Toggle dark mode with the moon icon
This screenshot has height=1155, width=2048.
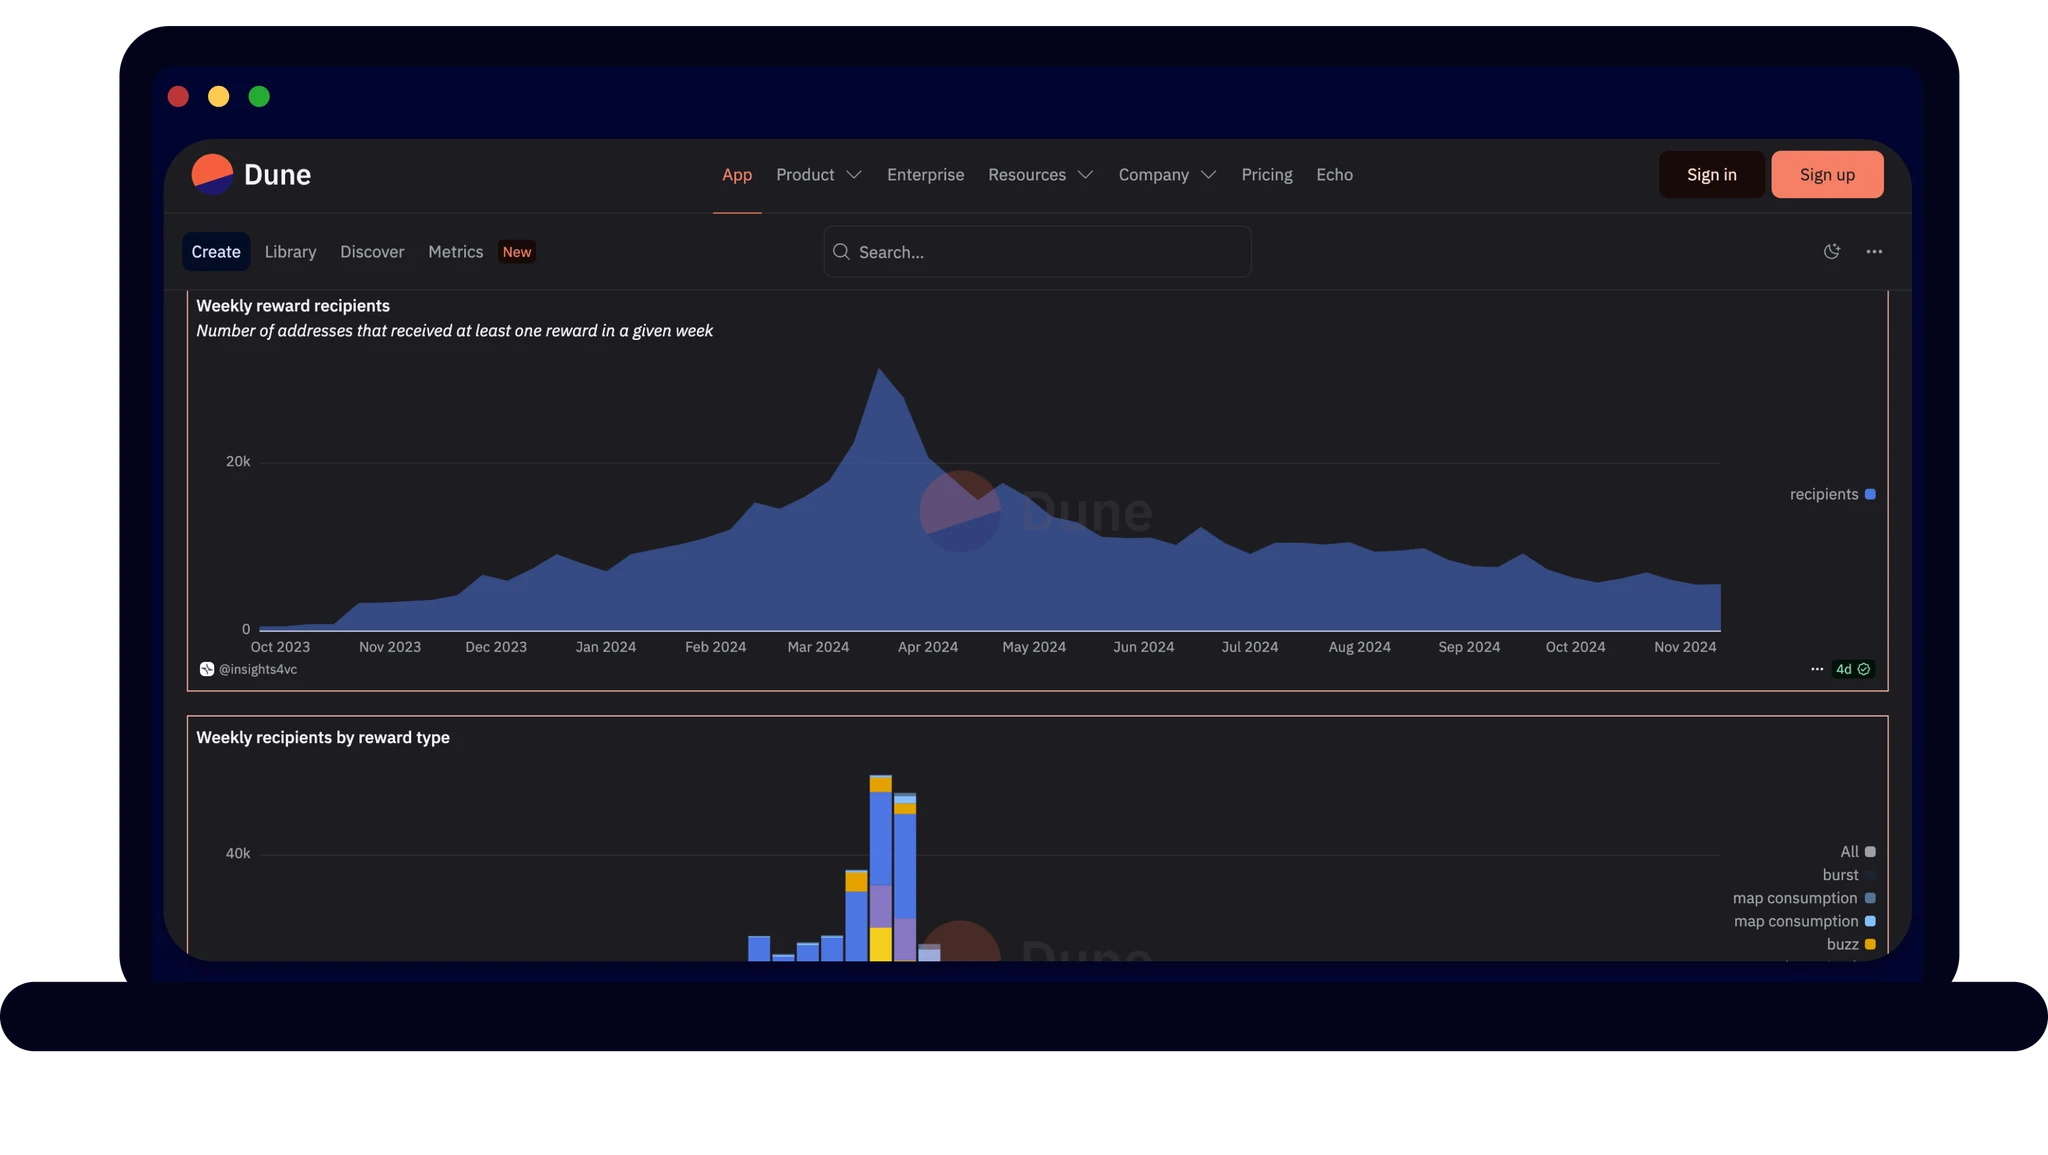coord(1833,251)
